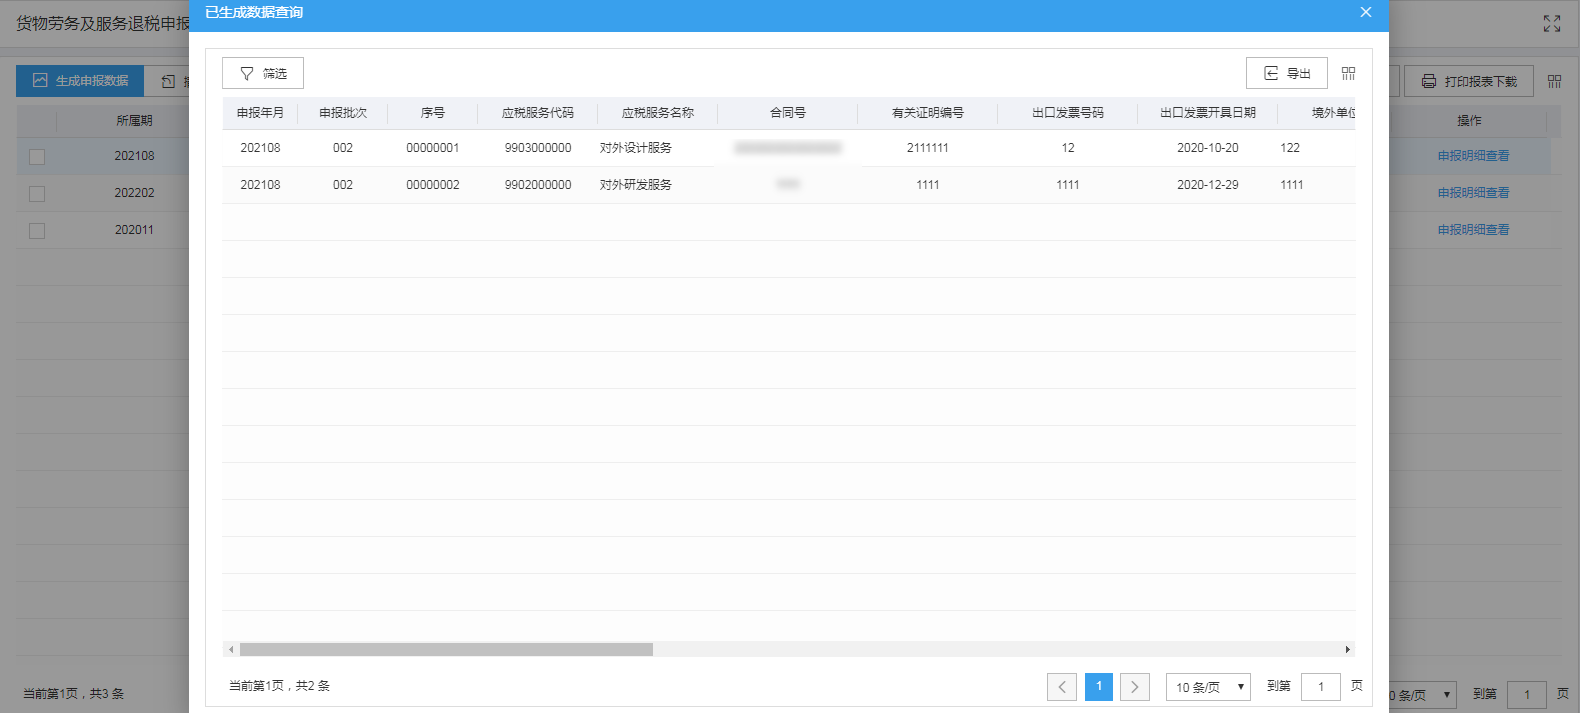1580x713 pixels.
Task: Click service code 9903000000
Action: point(538,148)
